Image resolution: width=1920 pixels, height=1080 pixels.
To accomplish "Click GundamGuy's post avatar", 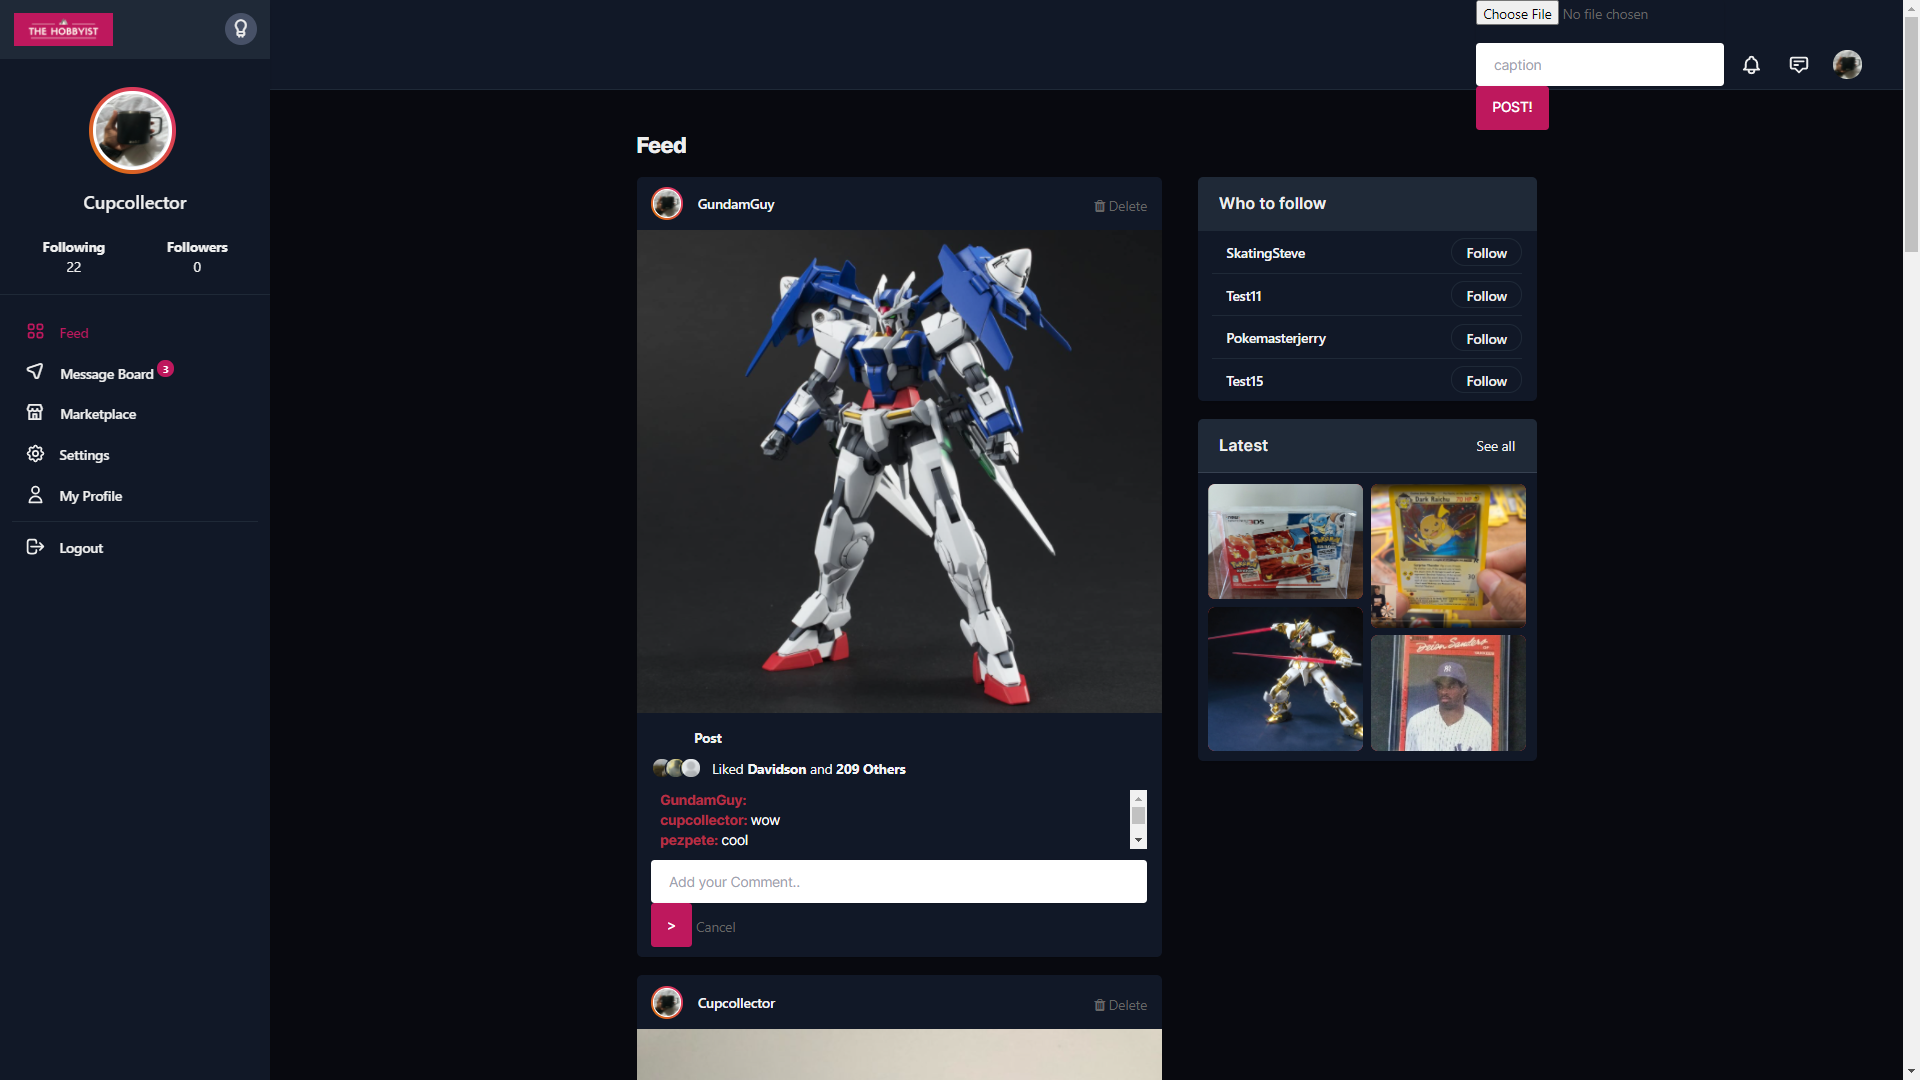I will (667, 204).
